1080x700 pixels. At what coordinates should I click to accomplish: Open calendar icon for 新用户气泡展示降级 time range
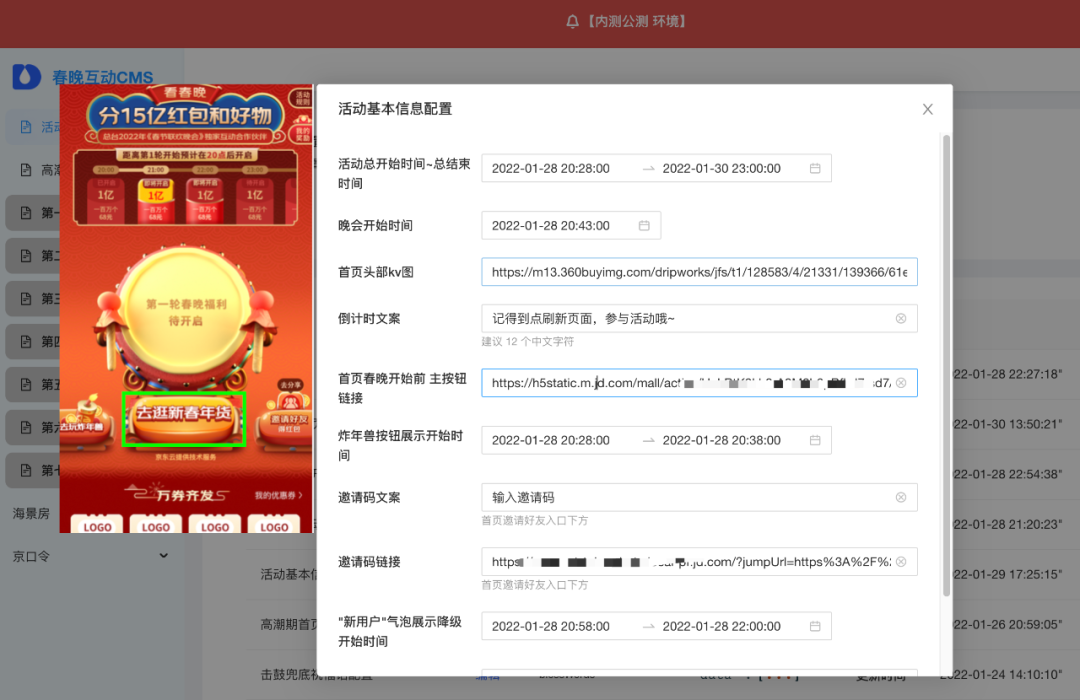pos(815,626)
